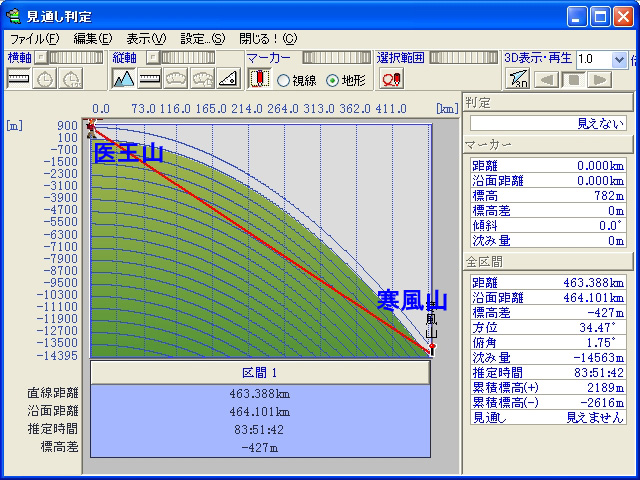The image size is (640, 480).
Task: Toggle the red marker icon button
Action: click(x=258, y=79)
